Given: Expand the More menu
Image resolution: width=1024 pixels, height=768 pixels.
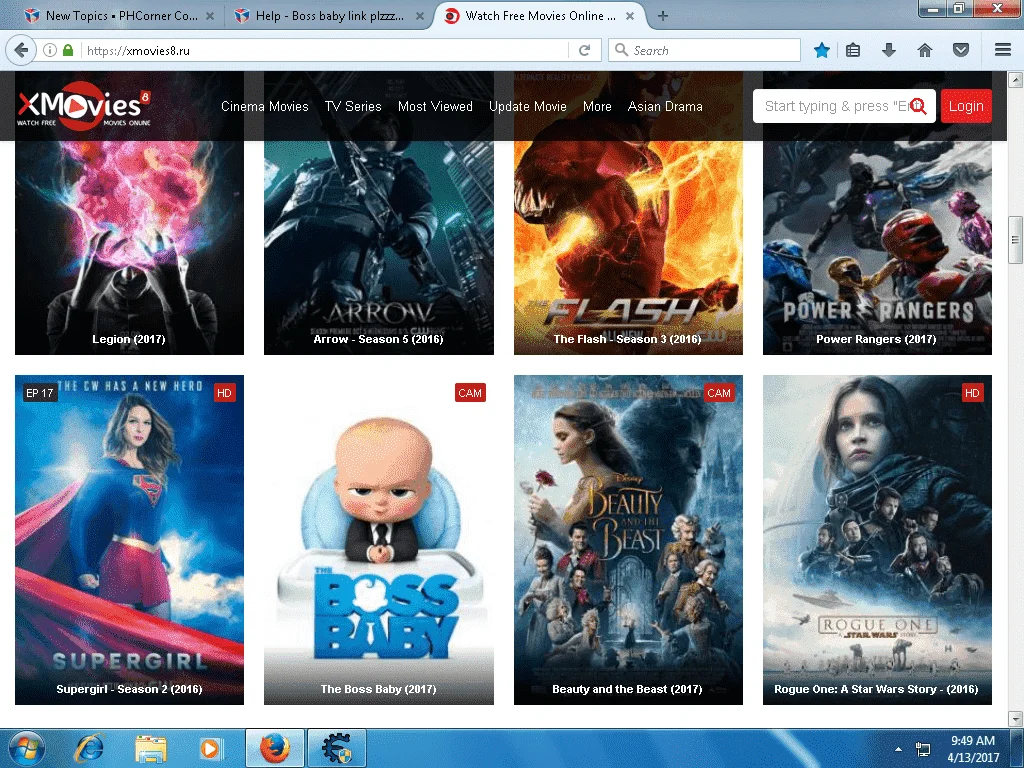Looking at the screenshot, I should [x=598, y=106].
